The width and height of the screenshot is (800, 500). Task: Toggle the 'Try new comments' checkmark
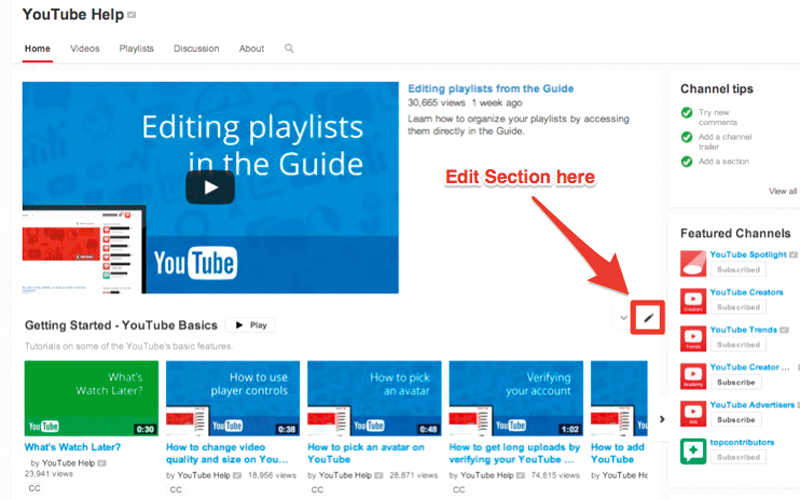point(686,113)
